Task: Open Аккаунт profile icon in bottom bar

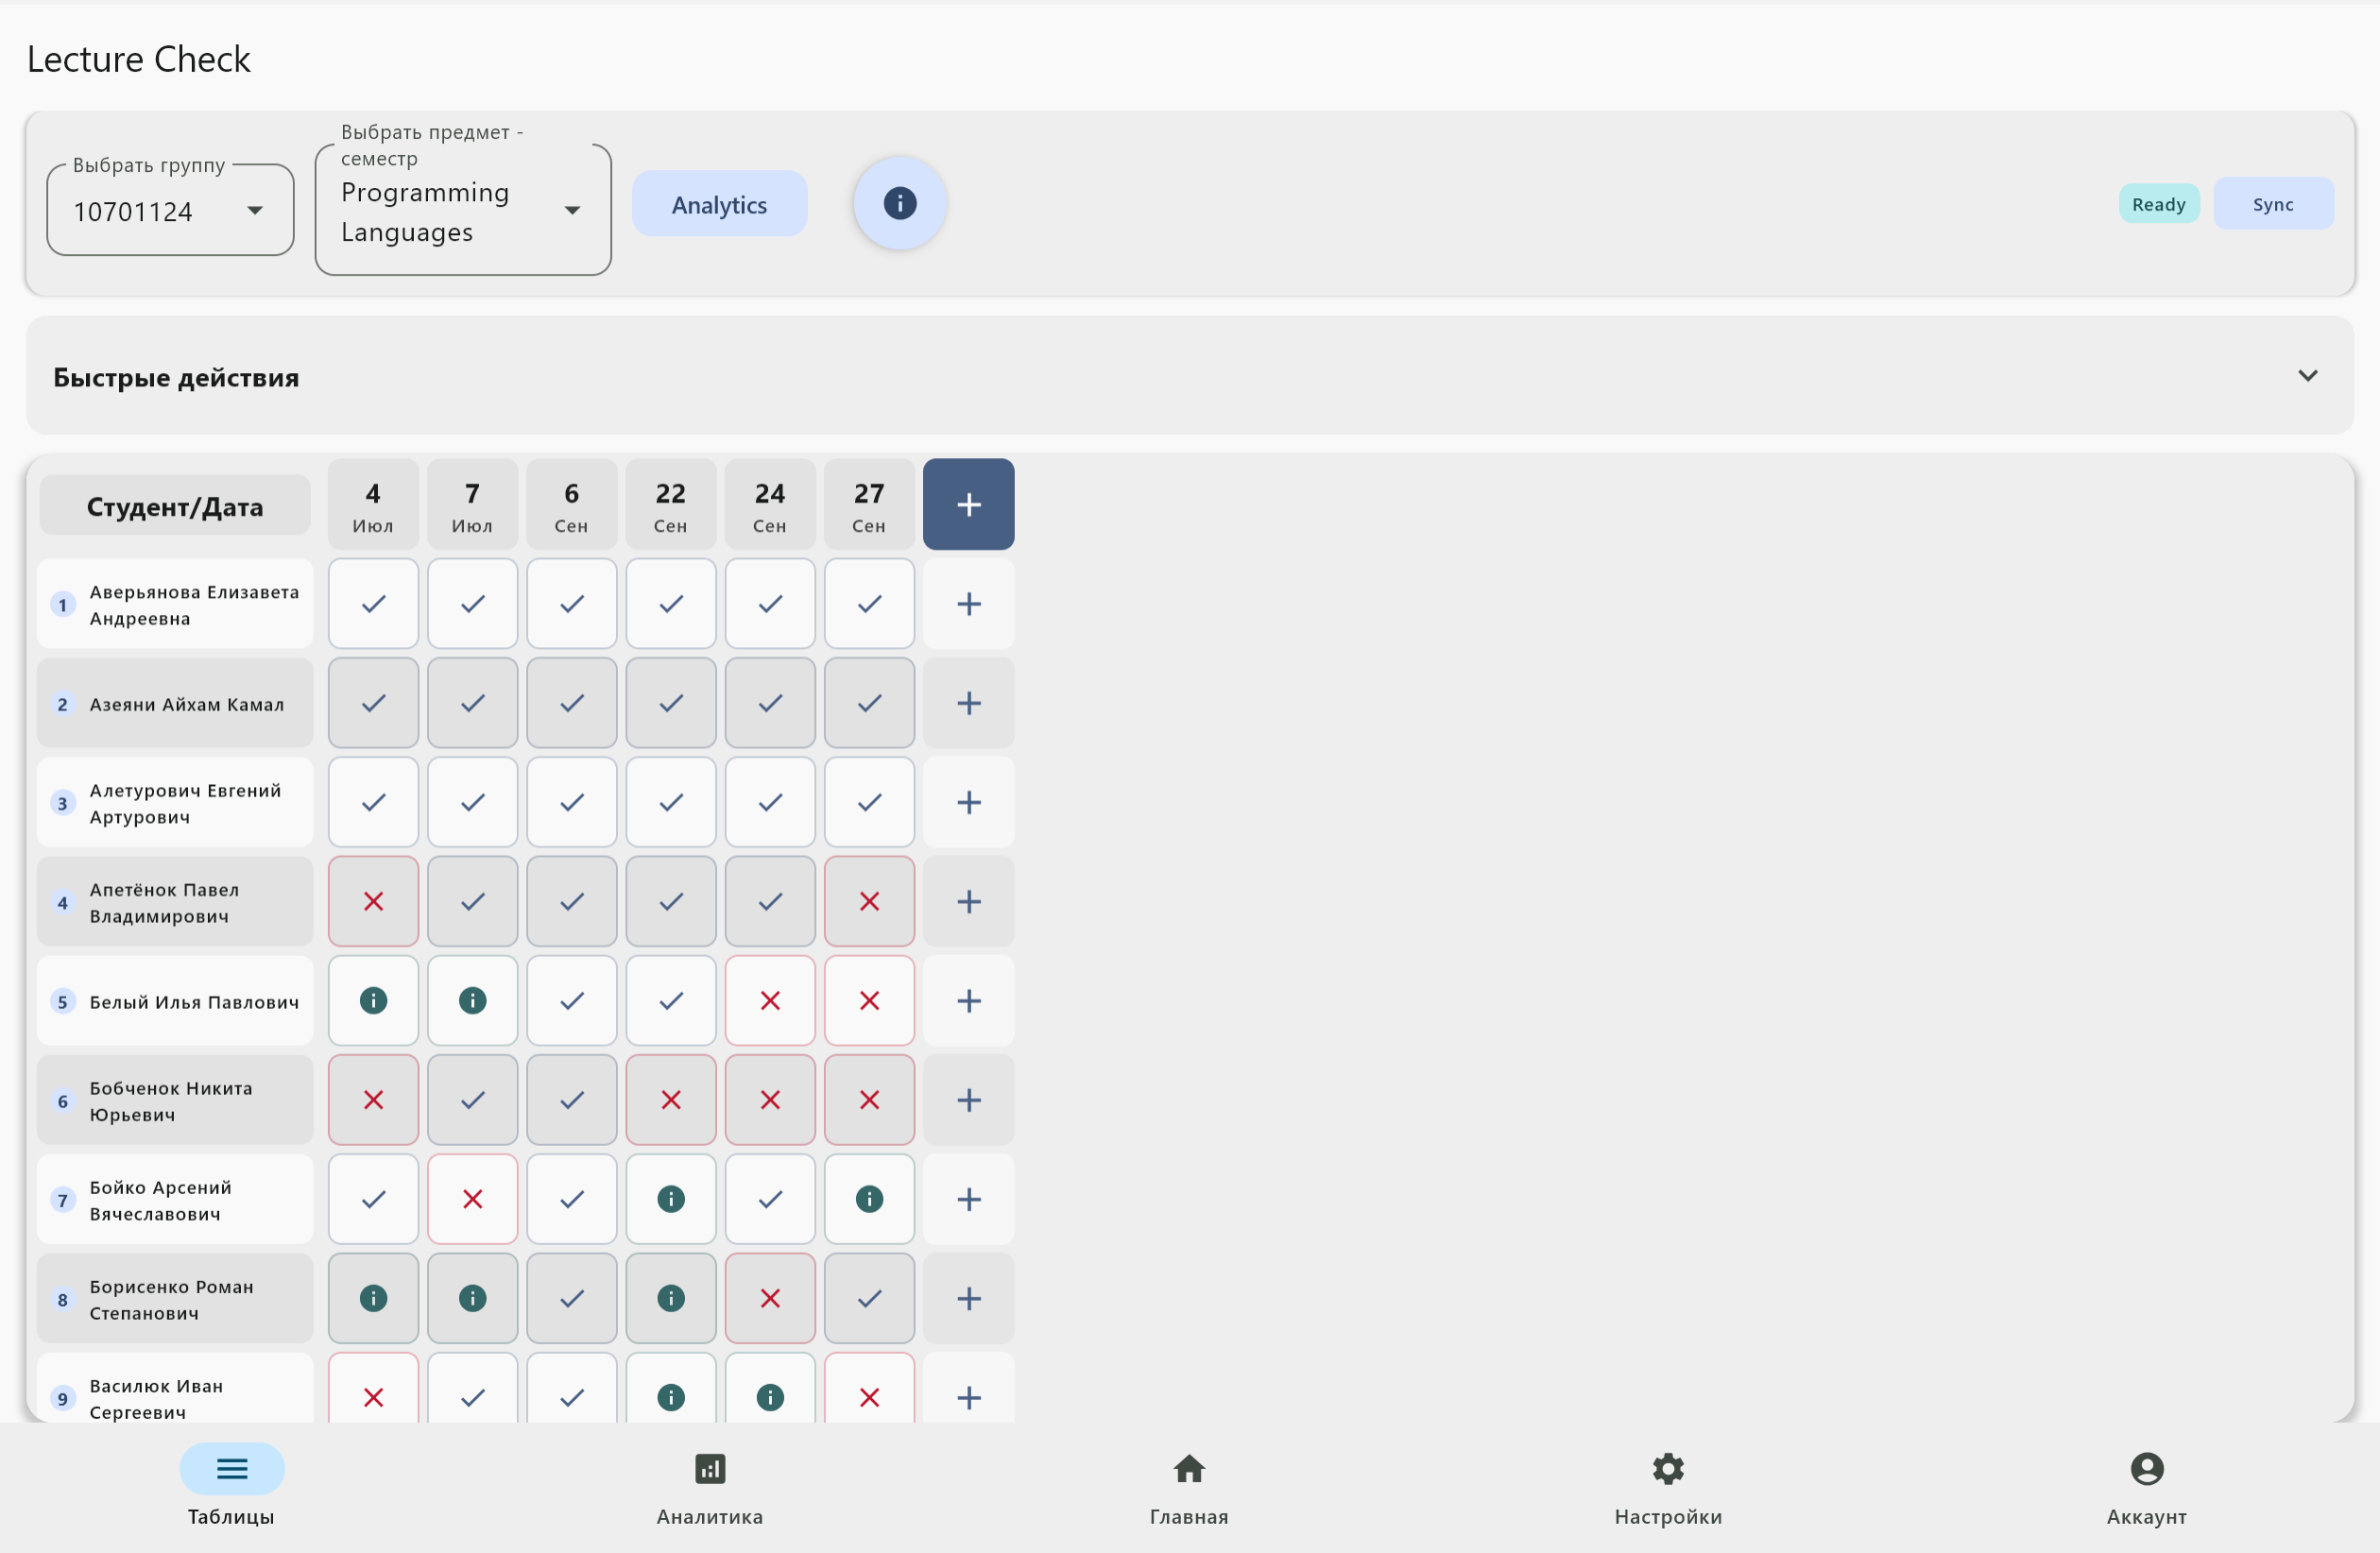Action: click(x=2146, y=1470)
